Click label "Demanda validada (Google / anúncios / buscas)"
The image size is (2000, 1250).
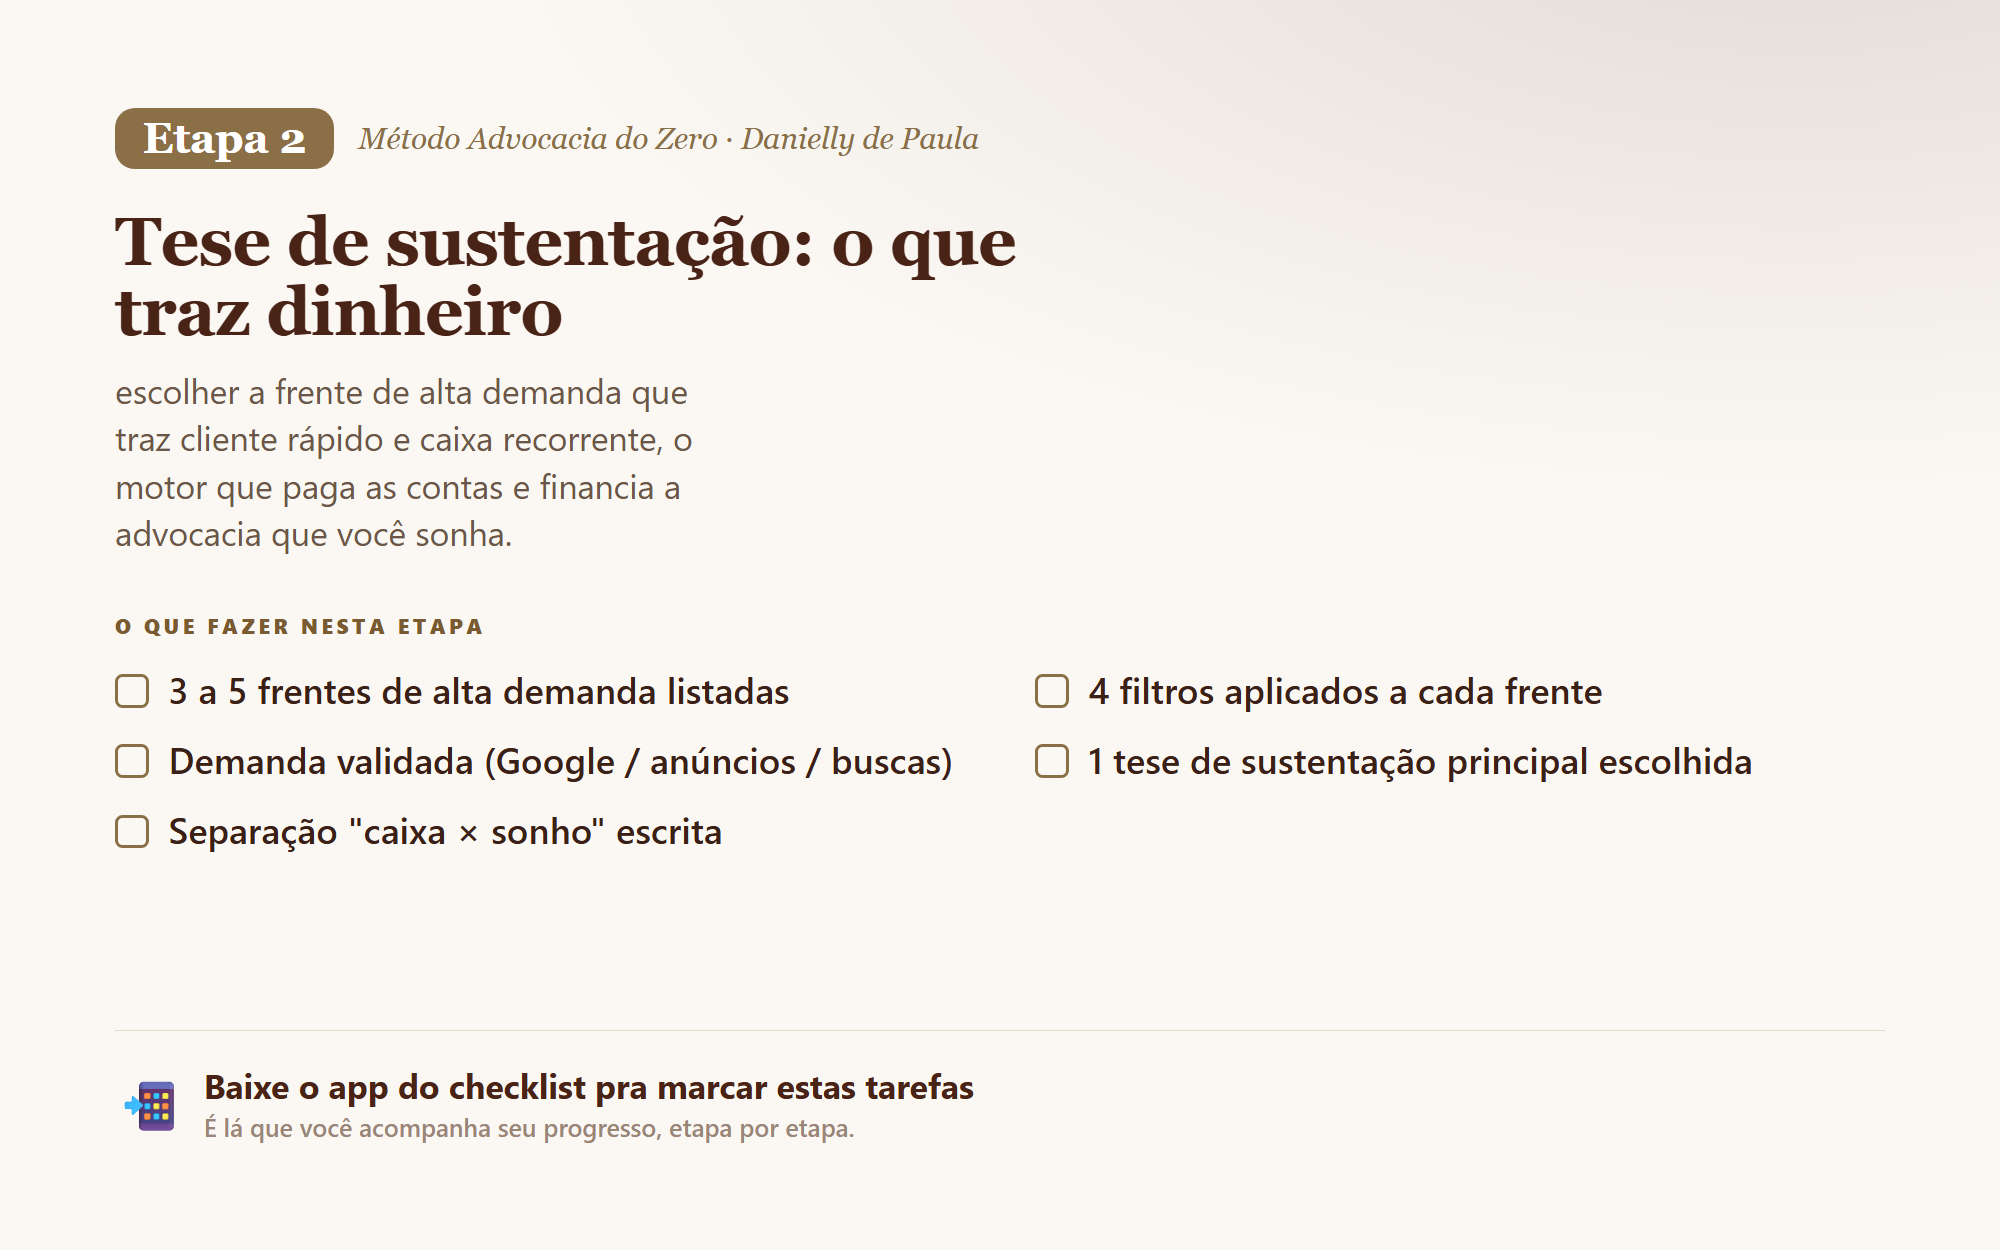560,762
